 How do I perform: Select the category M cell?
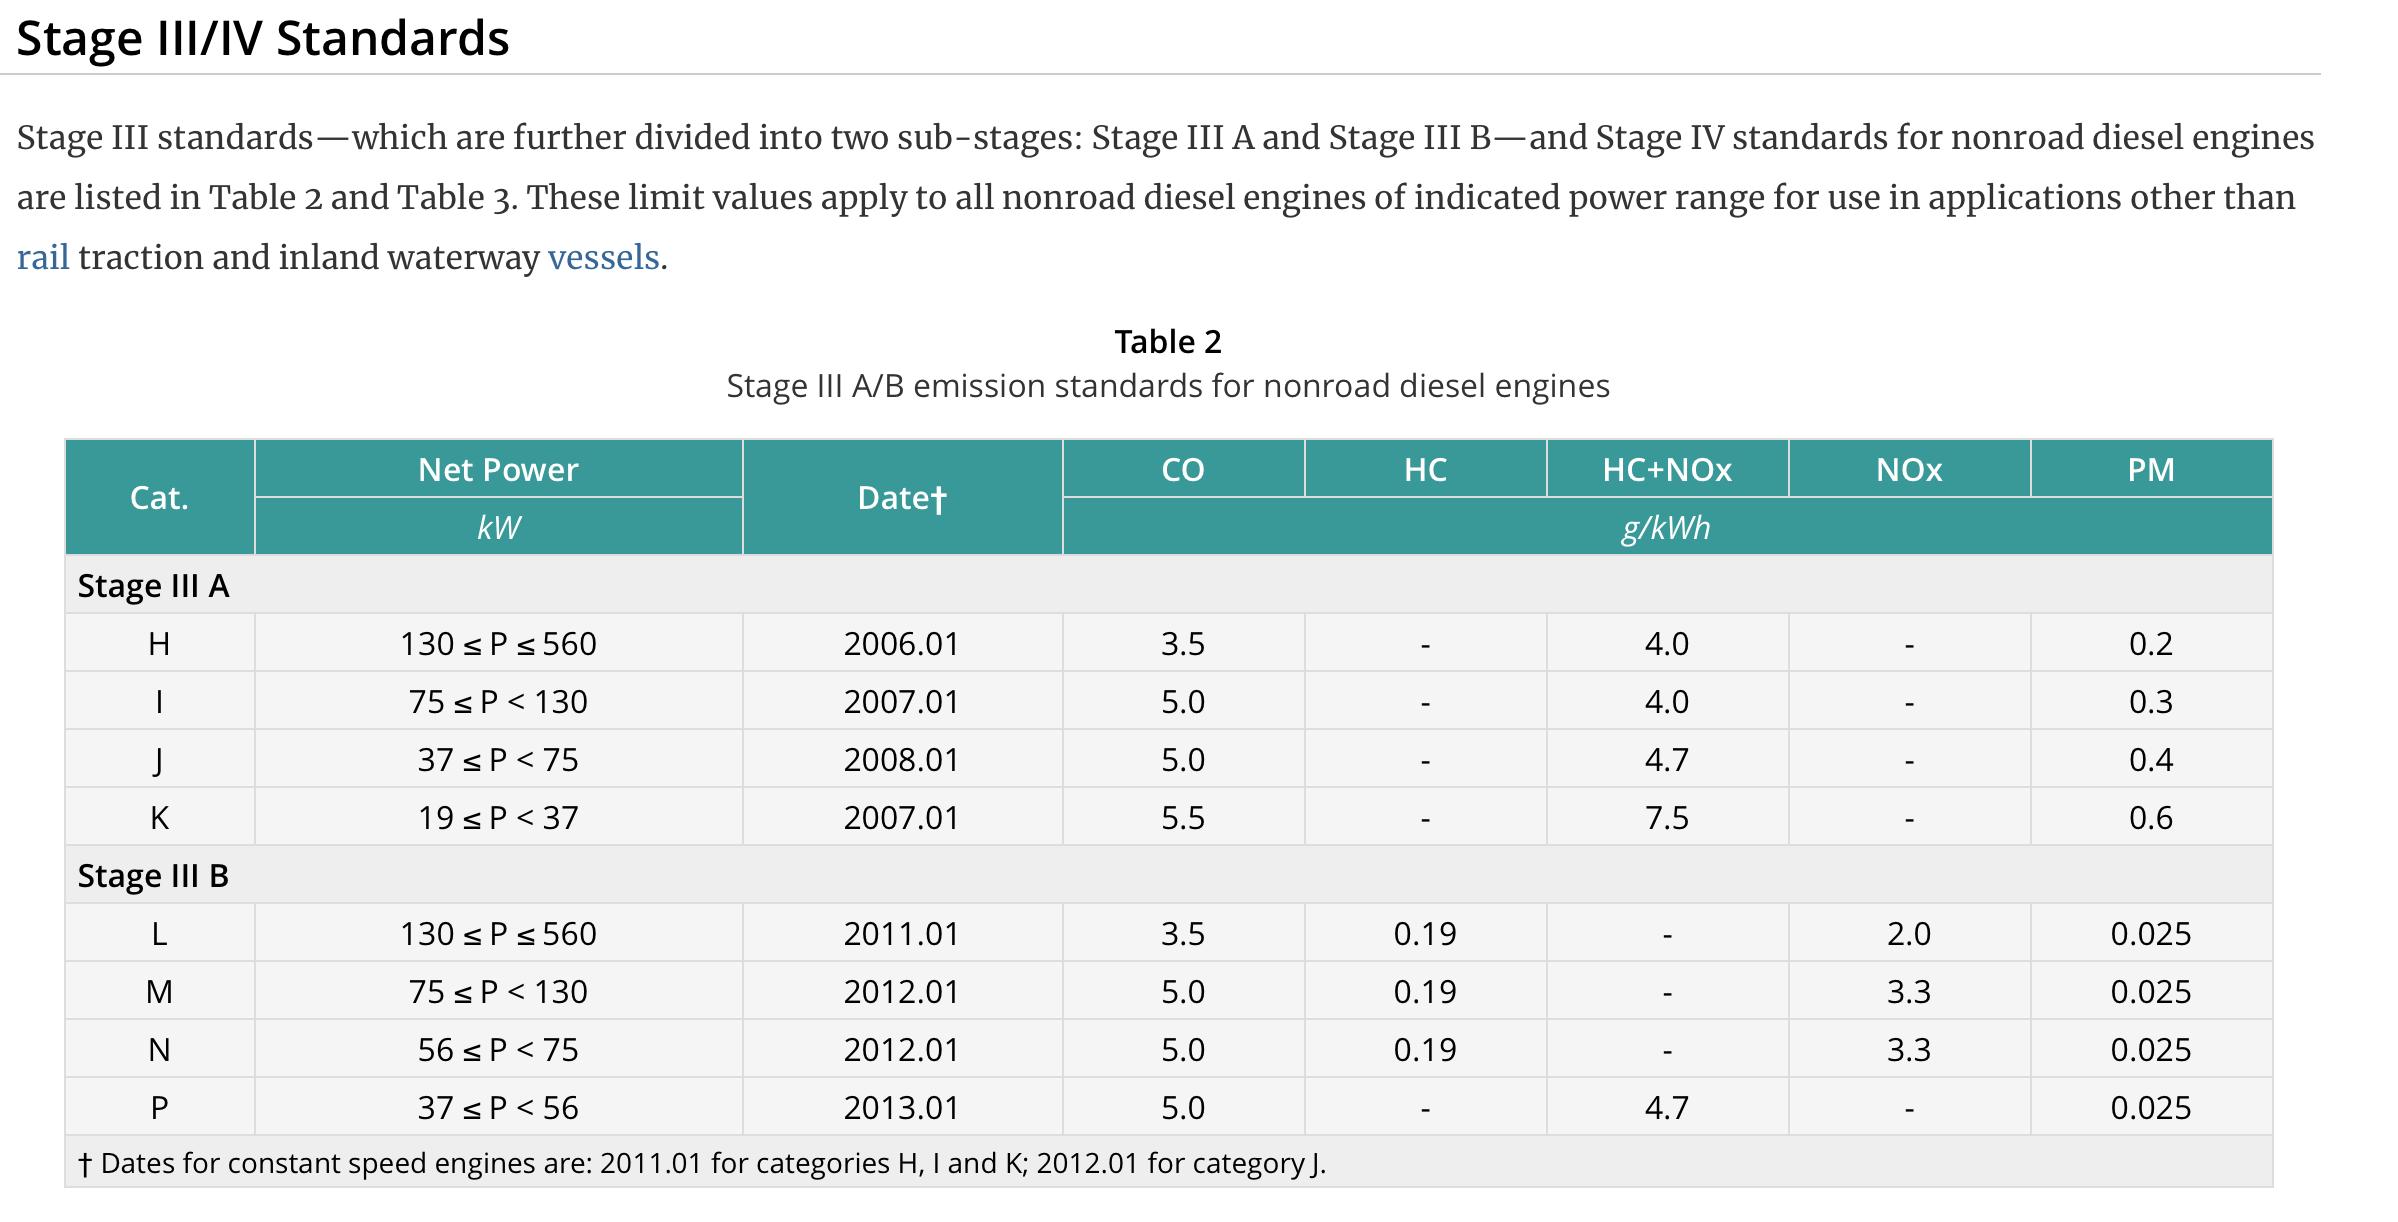pyautogui.click(x=159, y=991)
